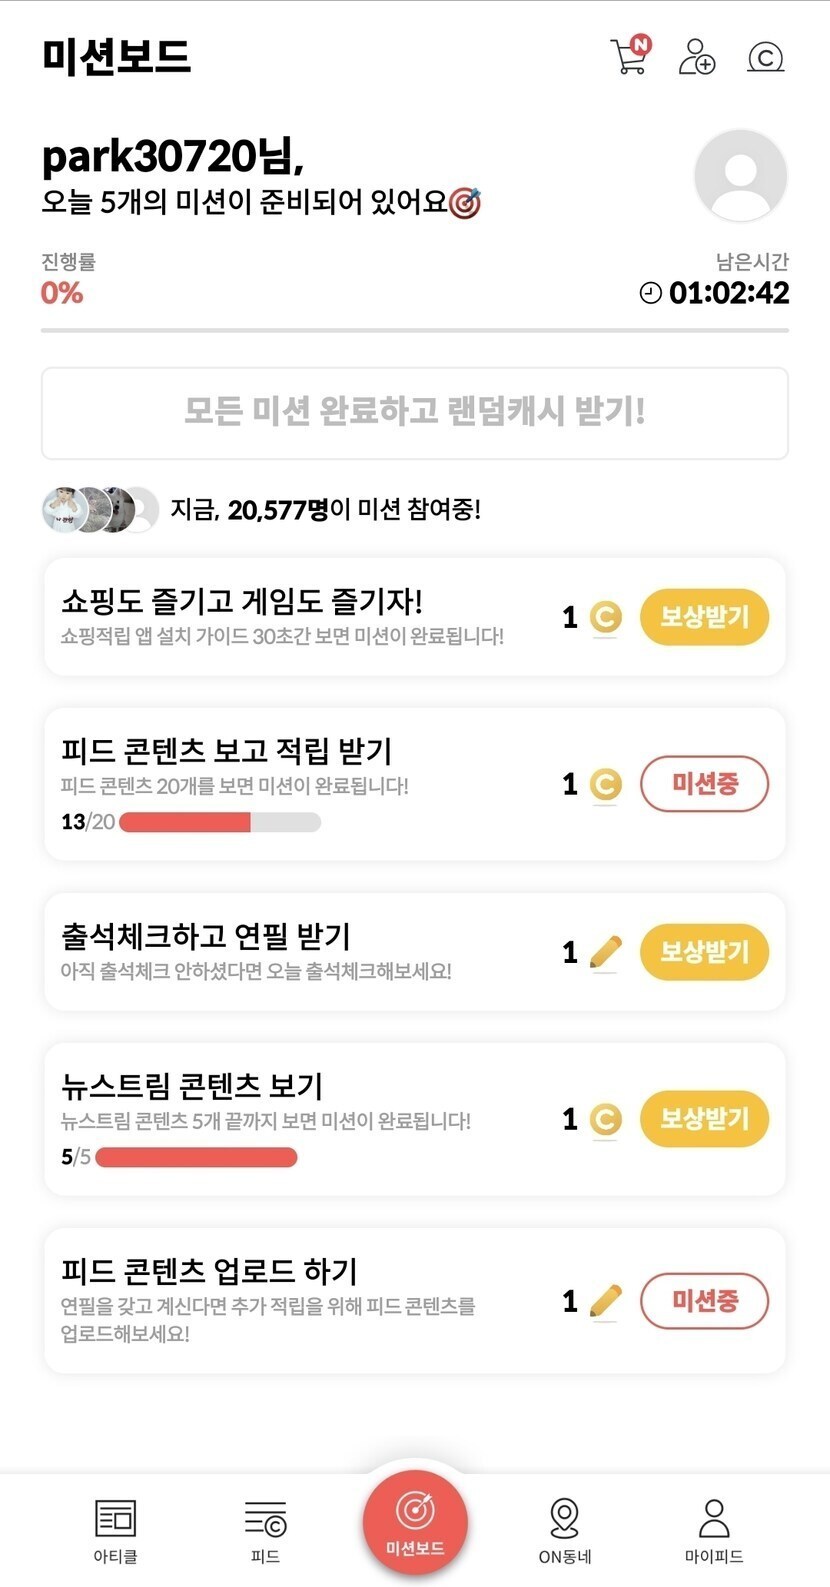The width and height of the screenshot is (830, 1587).
Task: Tap the coin icon on 뉴스트림 mission
Action: click(605, 1119)
